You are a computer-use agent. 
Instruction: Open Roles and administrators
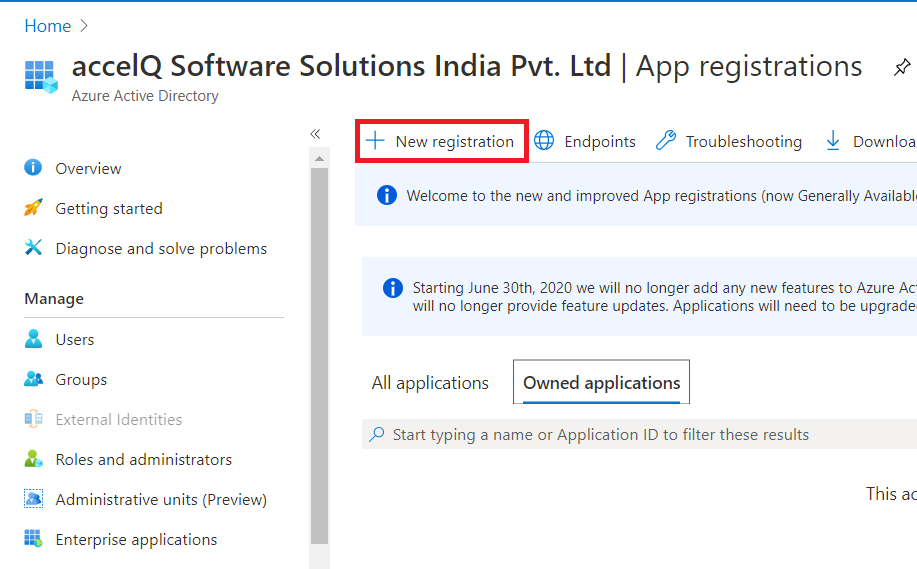tap(143, 460)
